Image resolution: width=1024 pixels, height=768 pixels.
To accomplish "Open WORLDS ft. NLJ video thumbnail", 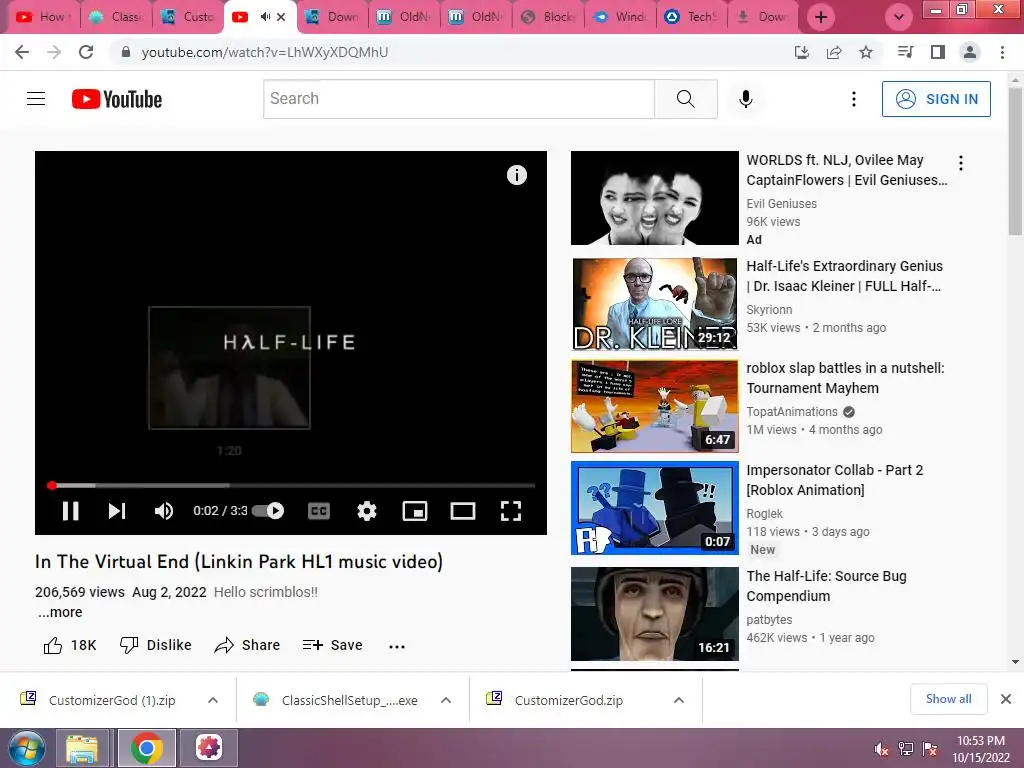I will [x=654, y=198].
